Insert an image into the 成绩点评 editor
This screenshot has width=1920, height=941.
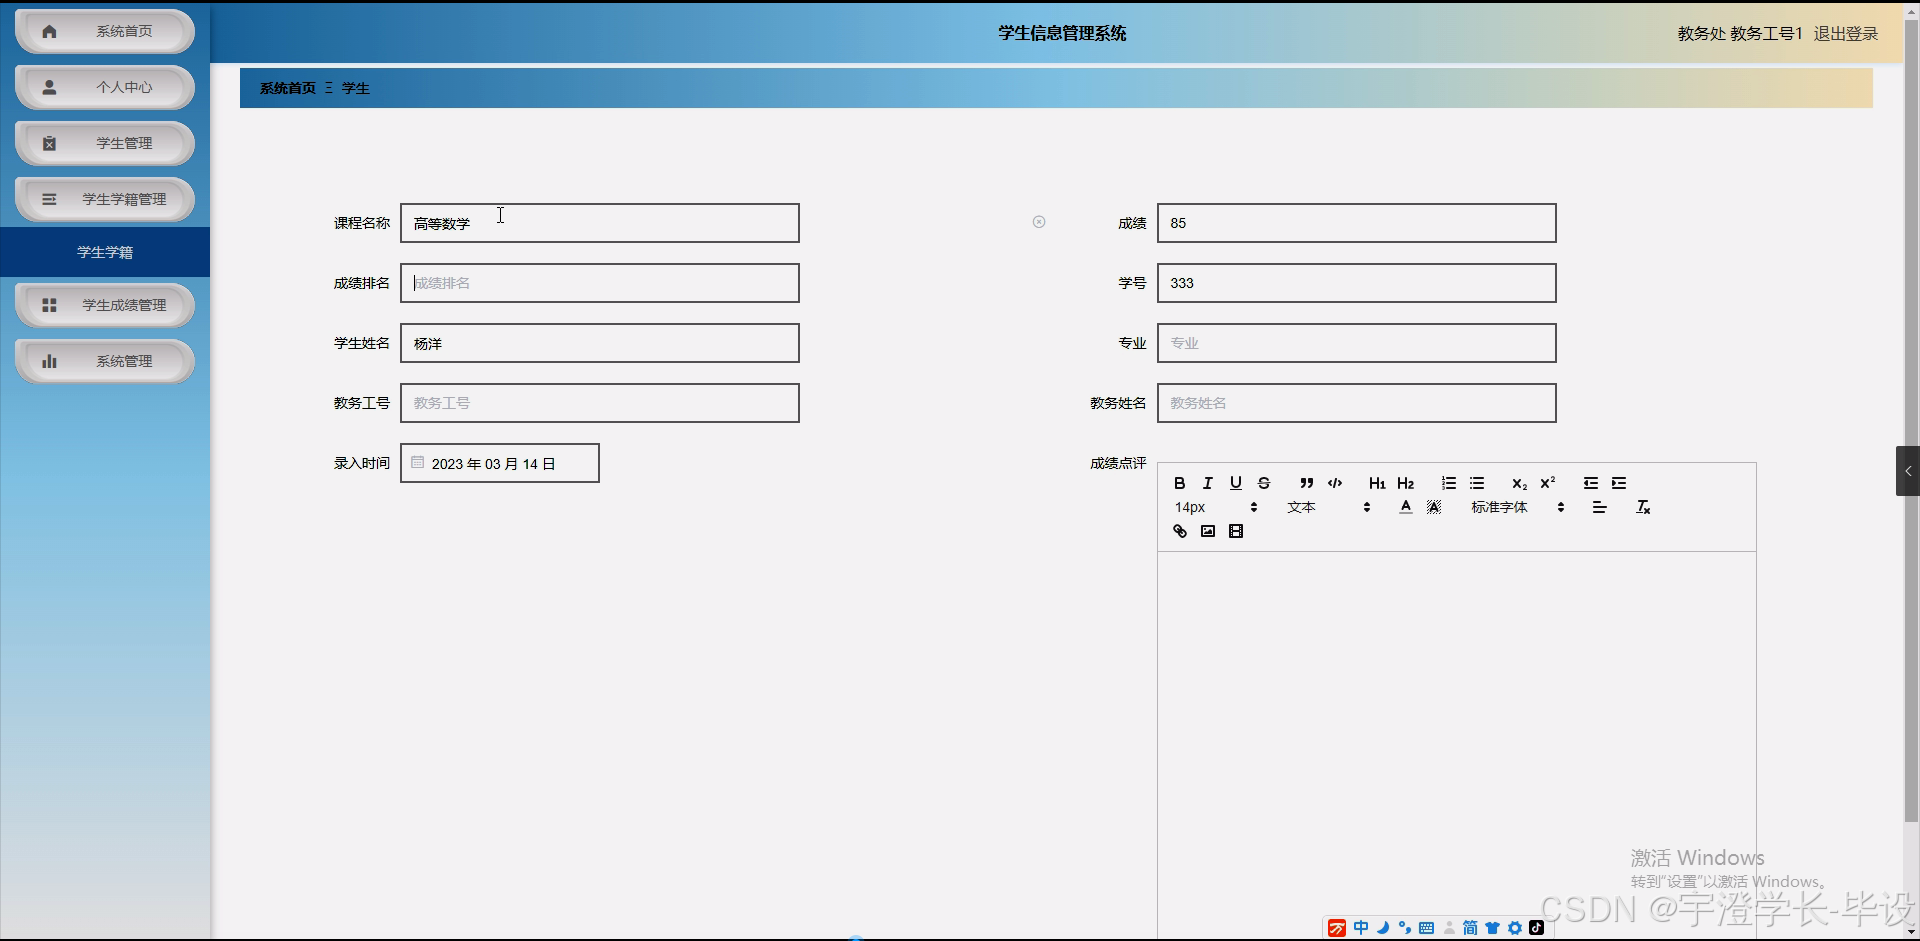[1207, 531]
